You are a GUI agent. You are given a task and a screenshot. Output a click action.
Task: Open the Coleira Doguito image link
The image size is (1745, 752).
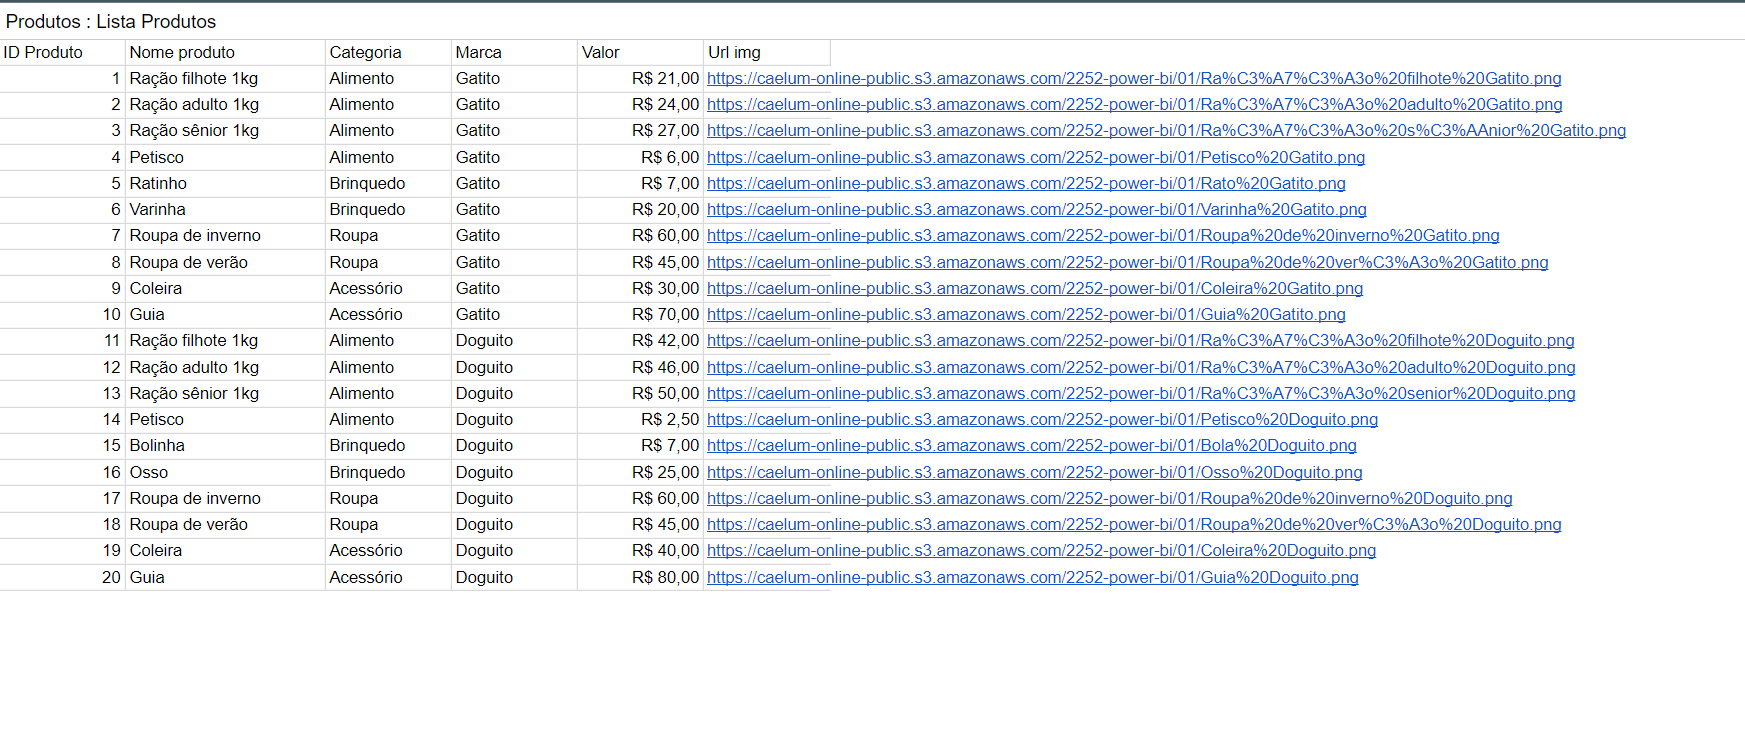(1042, 550)
